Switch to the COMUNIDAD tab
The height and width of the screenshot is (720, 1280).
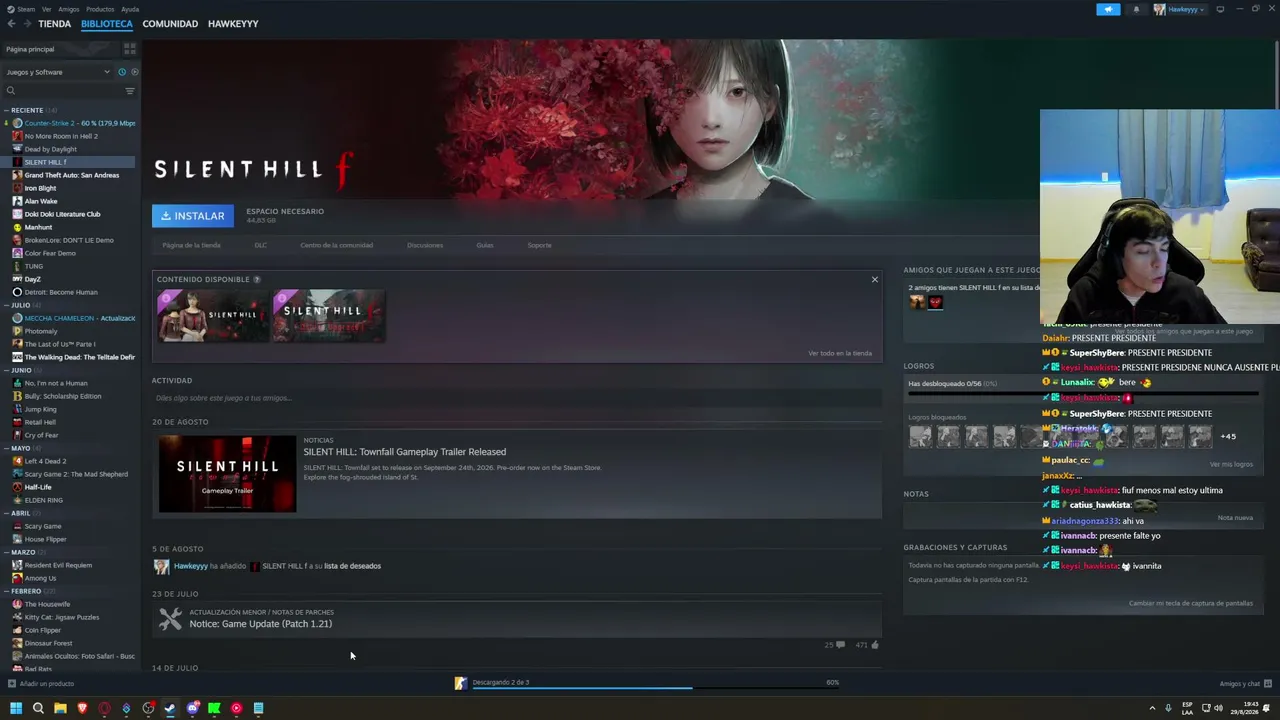tap(170, 24)
